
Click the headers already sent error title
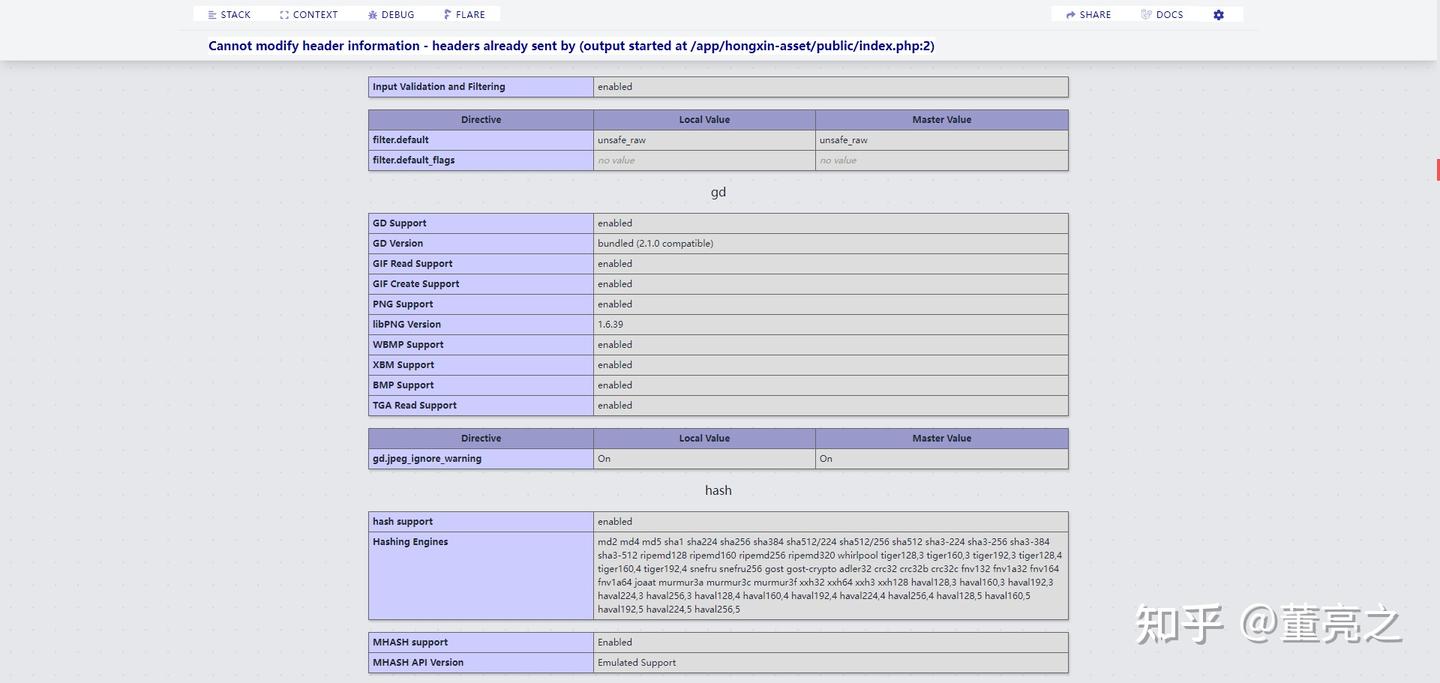point(571,44)
